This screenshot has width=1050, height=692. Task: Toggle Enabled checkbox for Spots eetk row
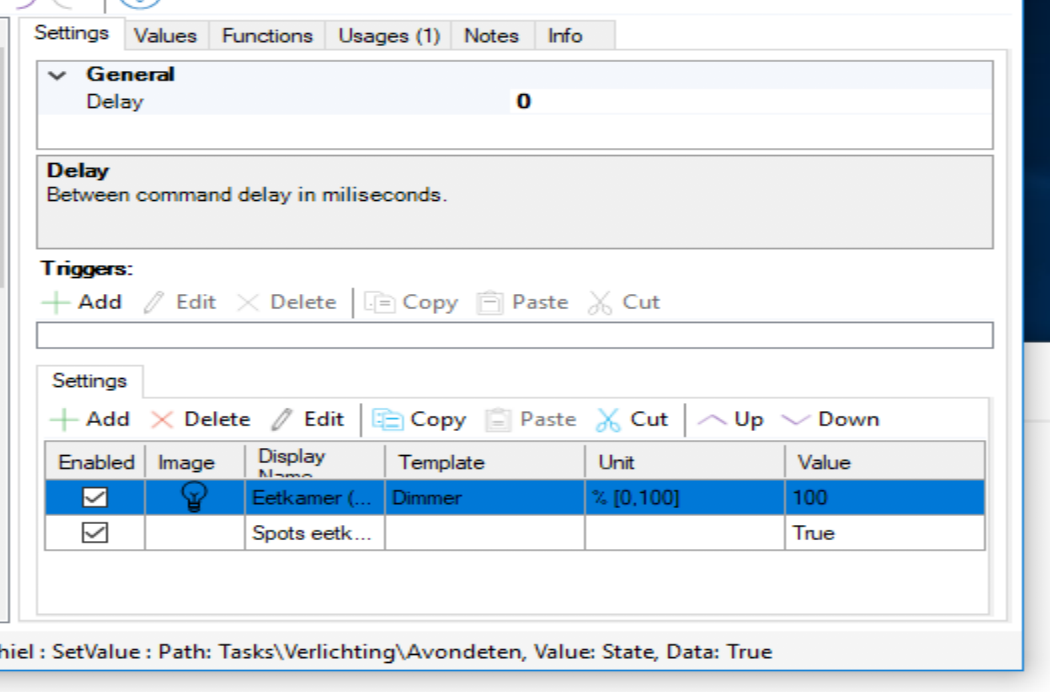click(94, 533)
